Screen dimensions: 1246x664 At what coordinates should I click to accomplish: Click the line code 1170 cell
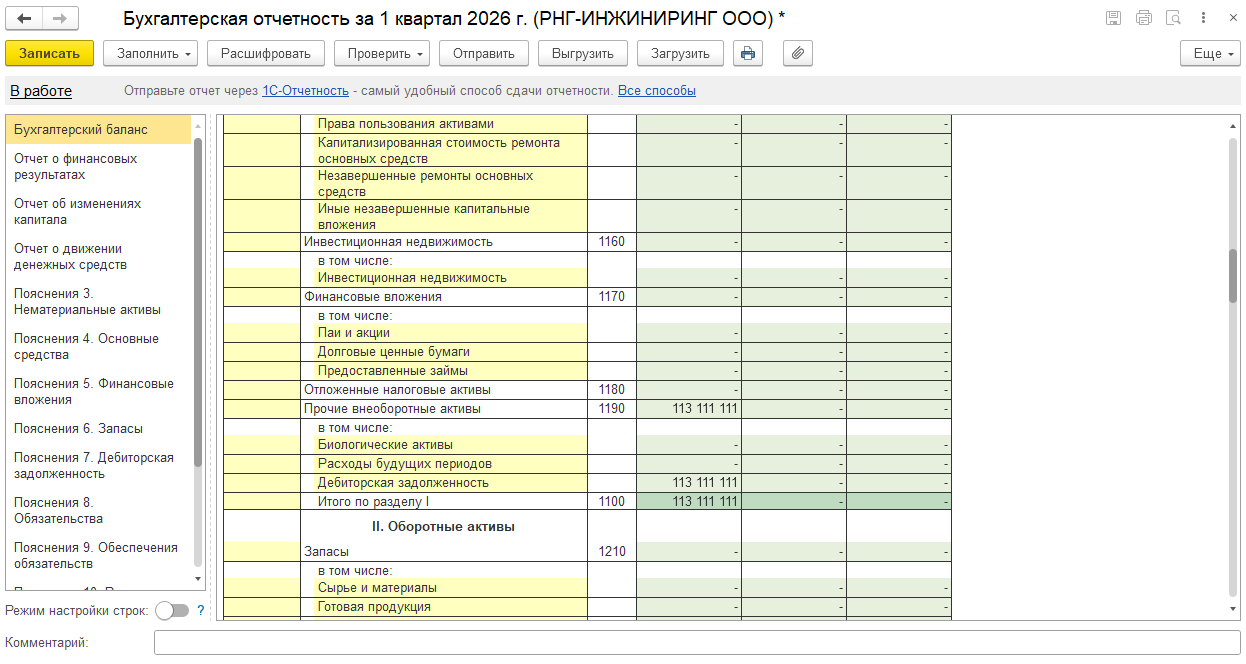612,297
